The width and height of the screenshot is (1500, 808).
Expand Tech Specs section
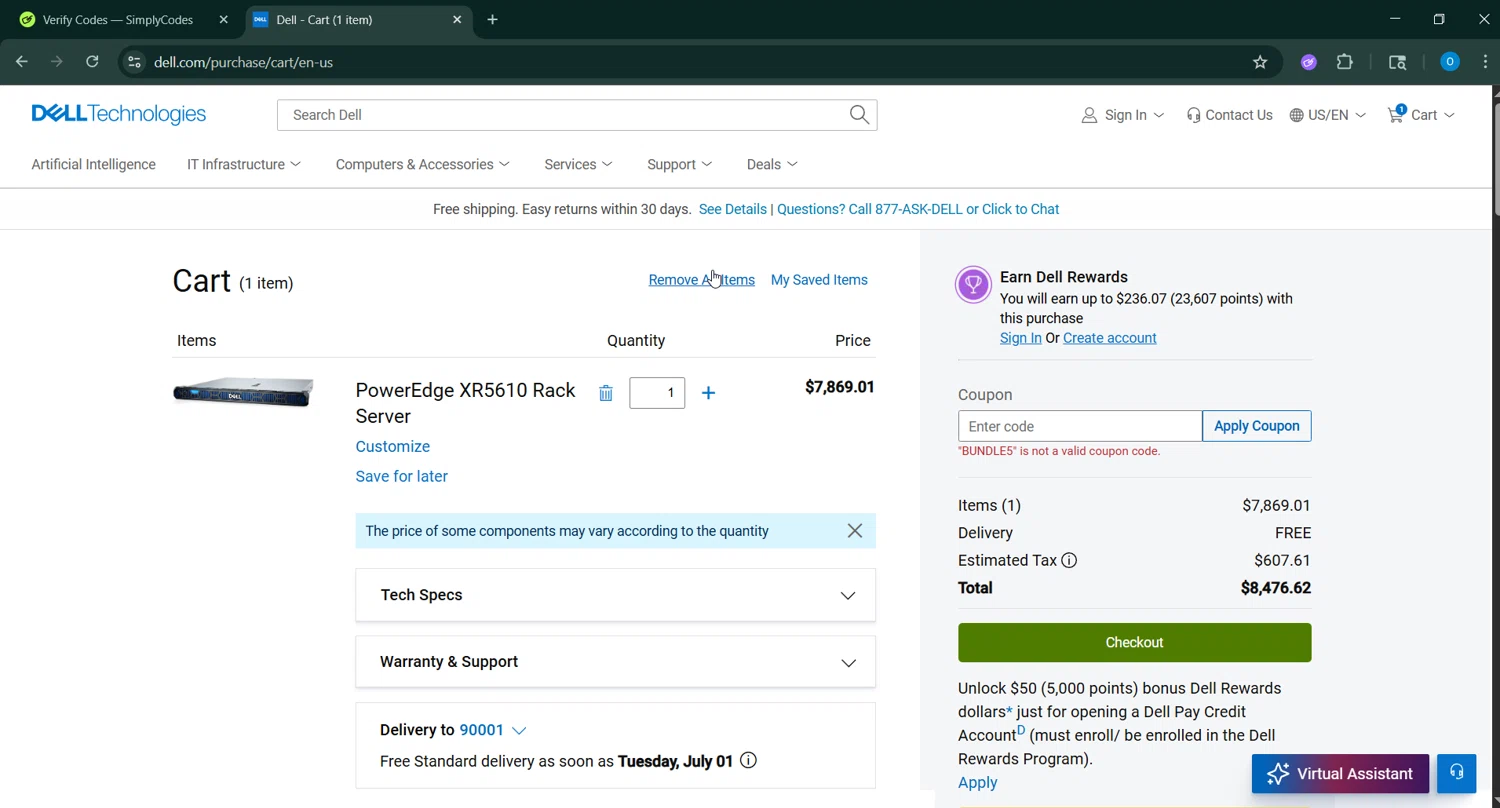tap(615, 595)
